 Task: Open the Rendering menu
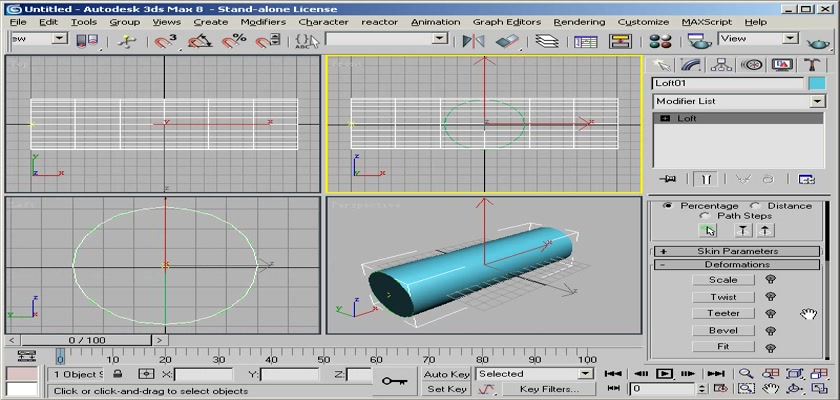pos(579,22)
